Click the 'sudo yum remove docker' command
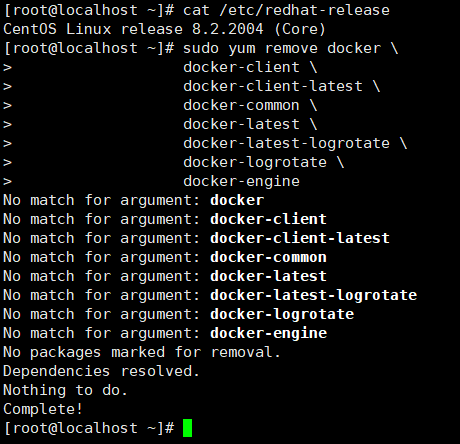 coord(282,48)
